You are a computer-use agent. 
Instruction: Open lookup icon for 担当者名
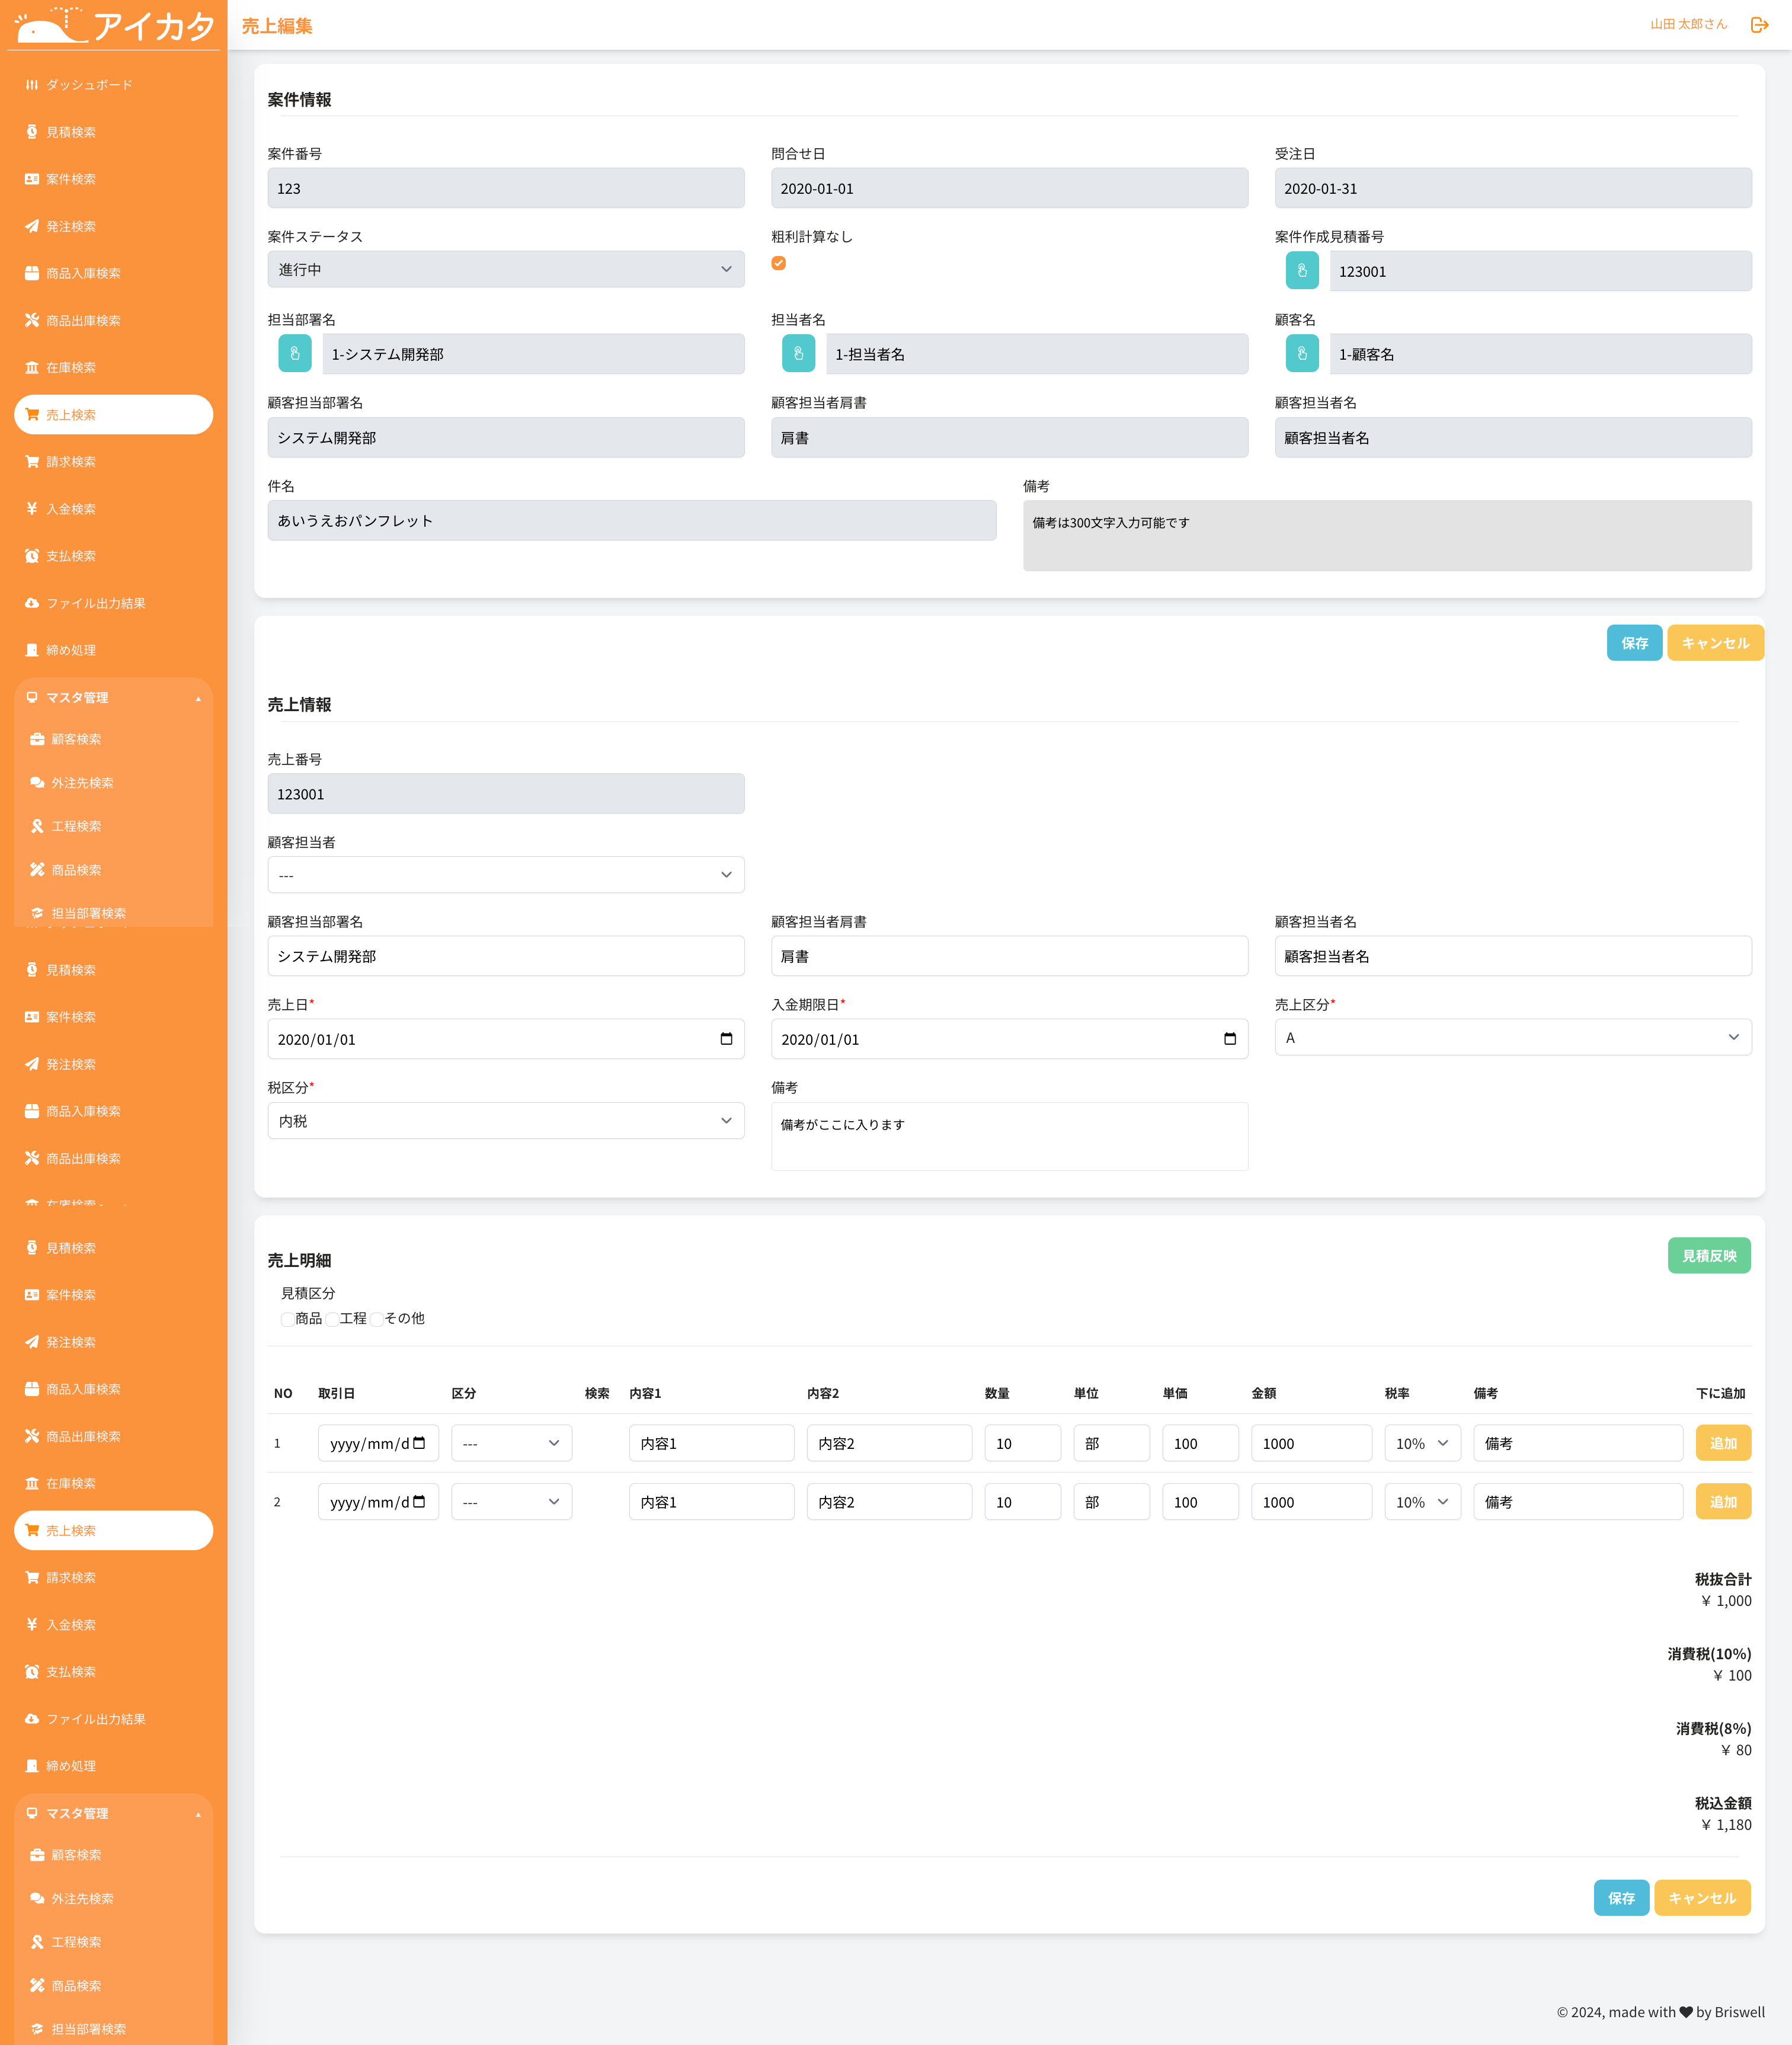point(798,354)
